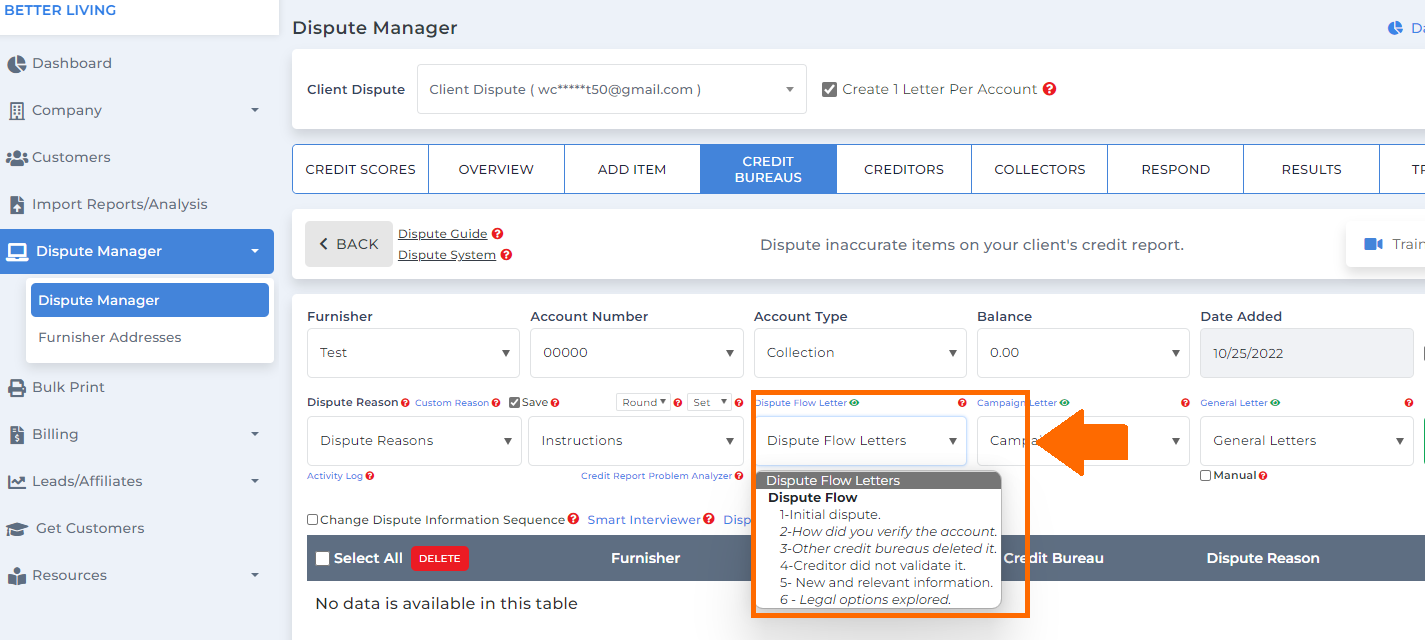Click the Bulk Print printer icon

tap(16, 388)
